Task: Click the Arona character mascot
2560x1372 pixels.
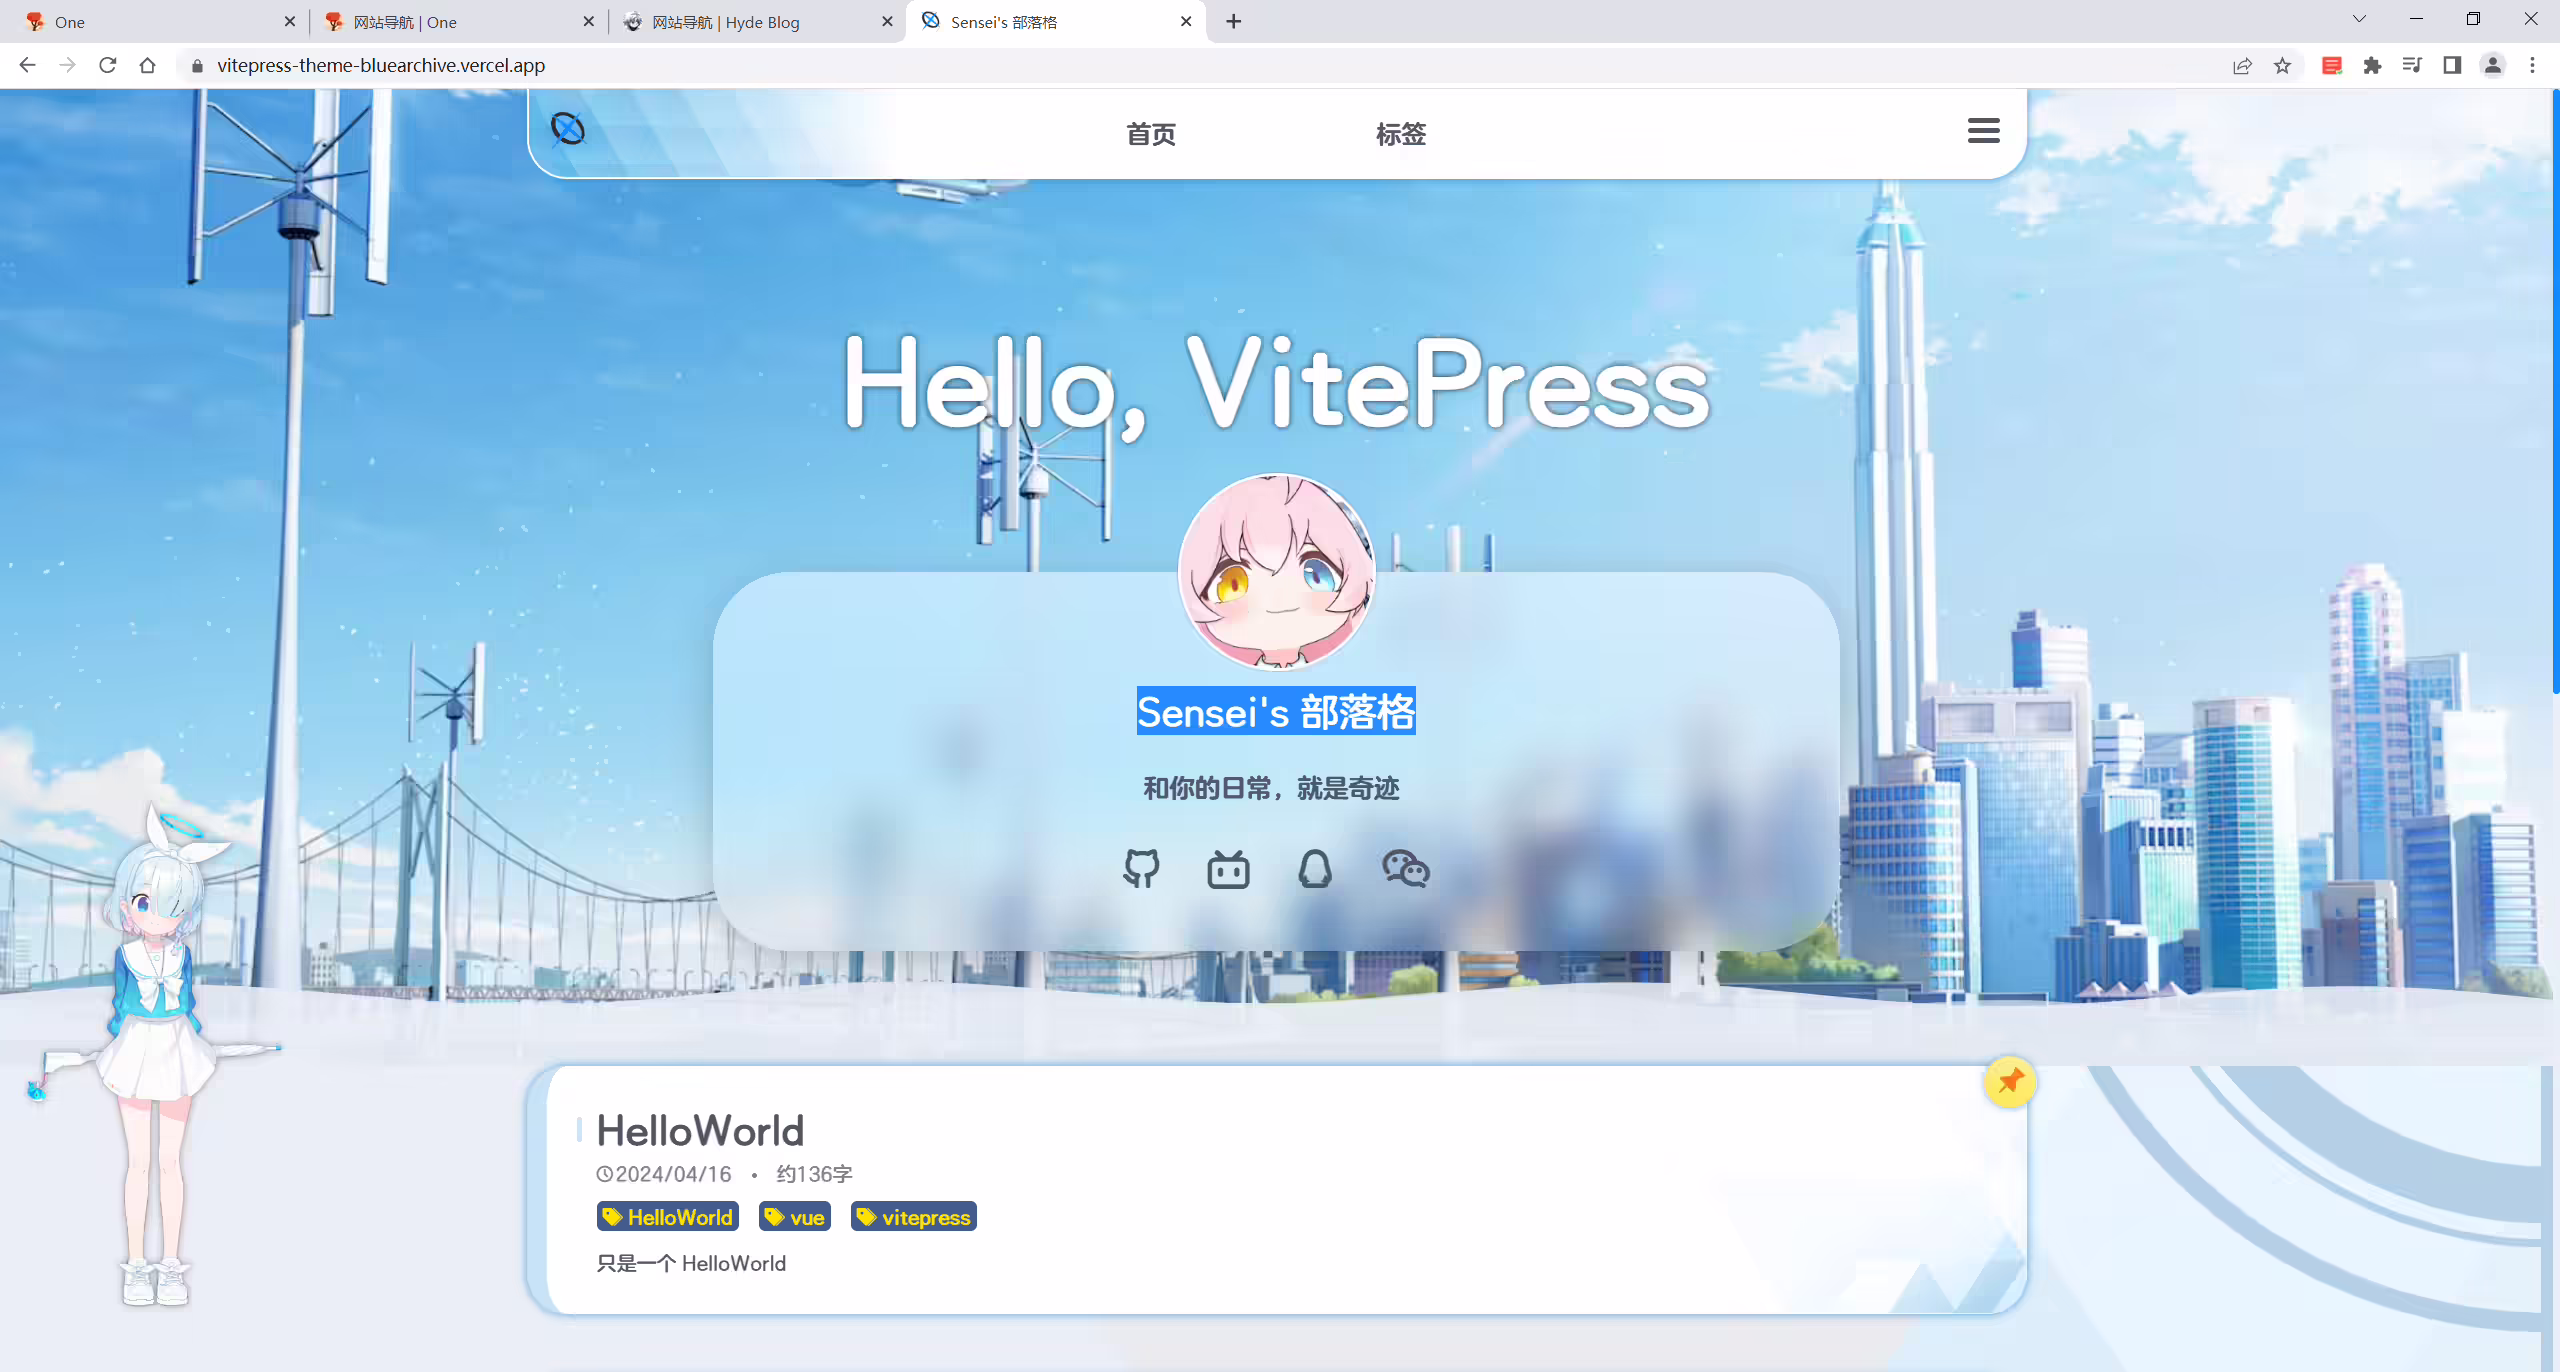Action: pyautogui.click(x=155, y=1055)
